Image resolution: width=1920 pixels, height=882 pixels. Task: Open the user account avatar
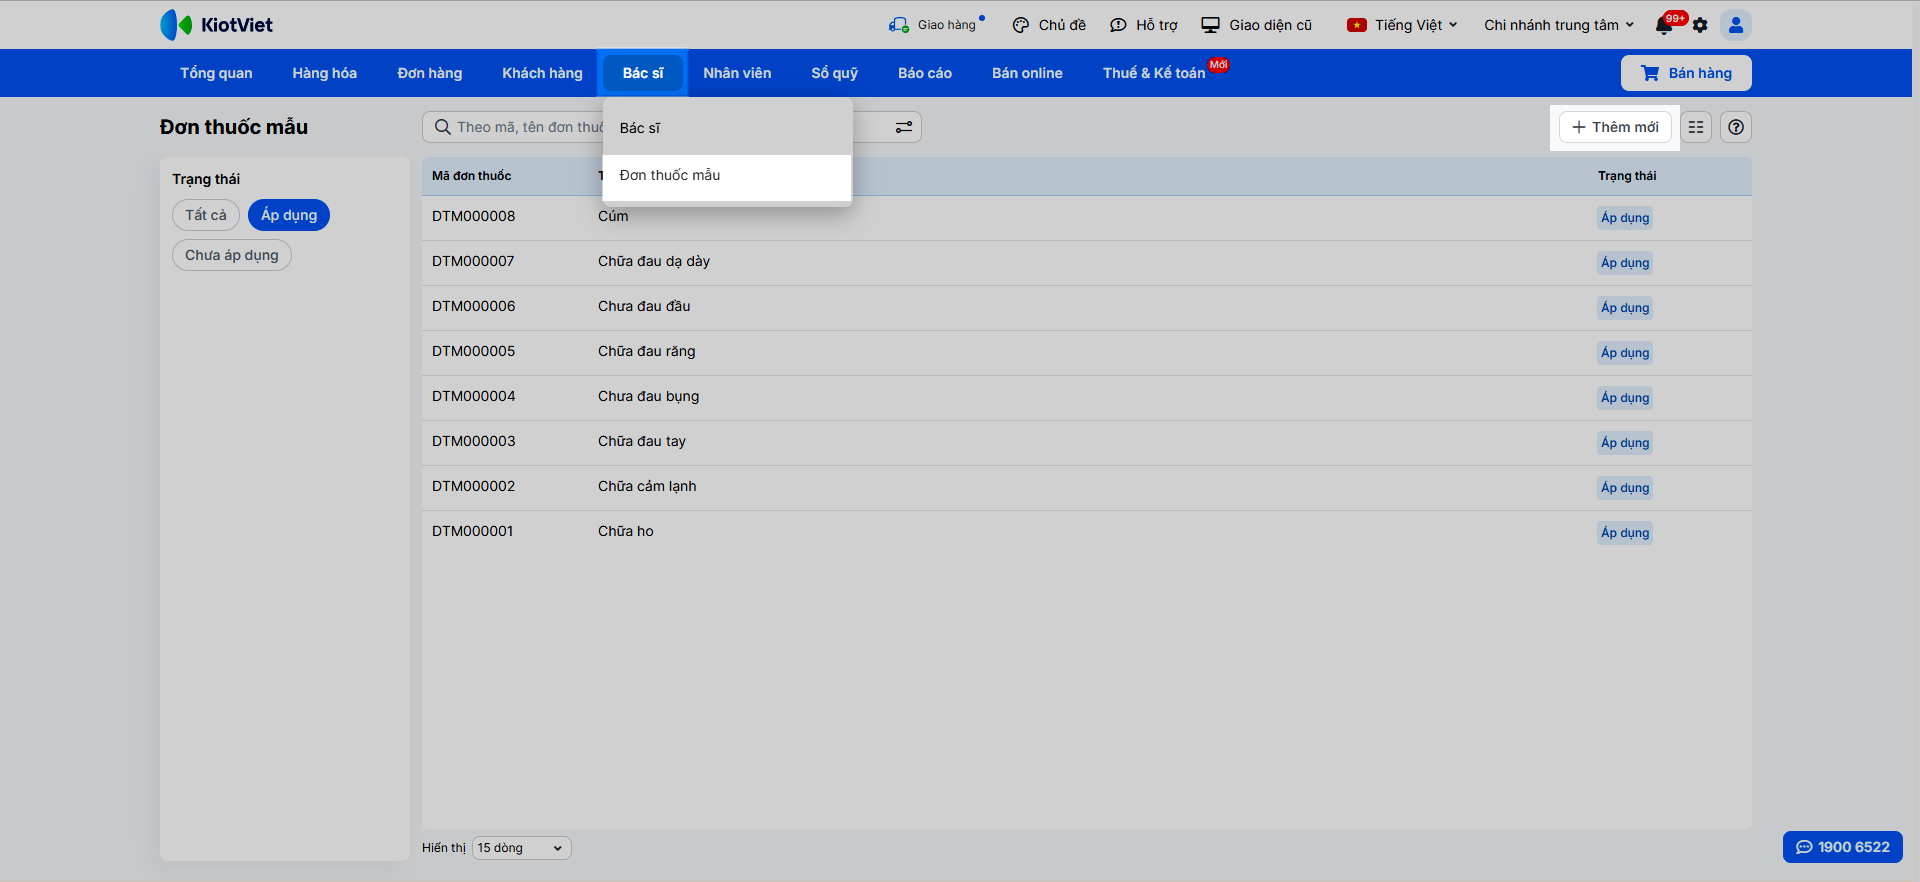[x=1736, y=25]
